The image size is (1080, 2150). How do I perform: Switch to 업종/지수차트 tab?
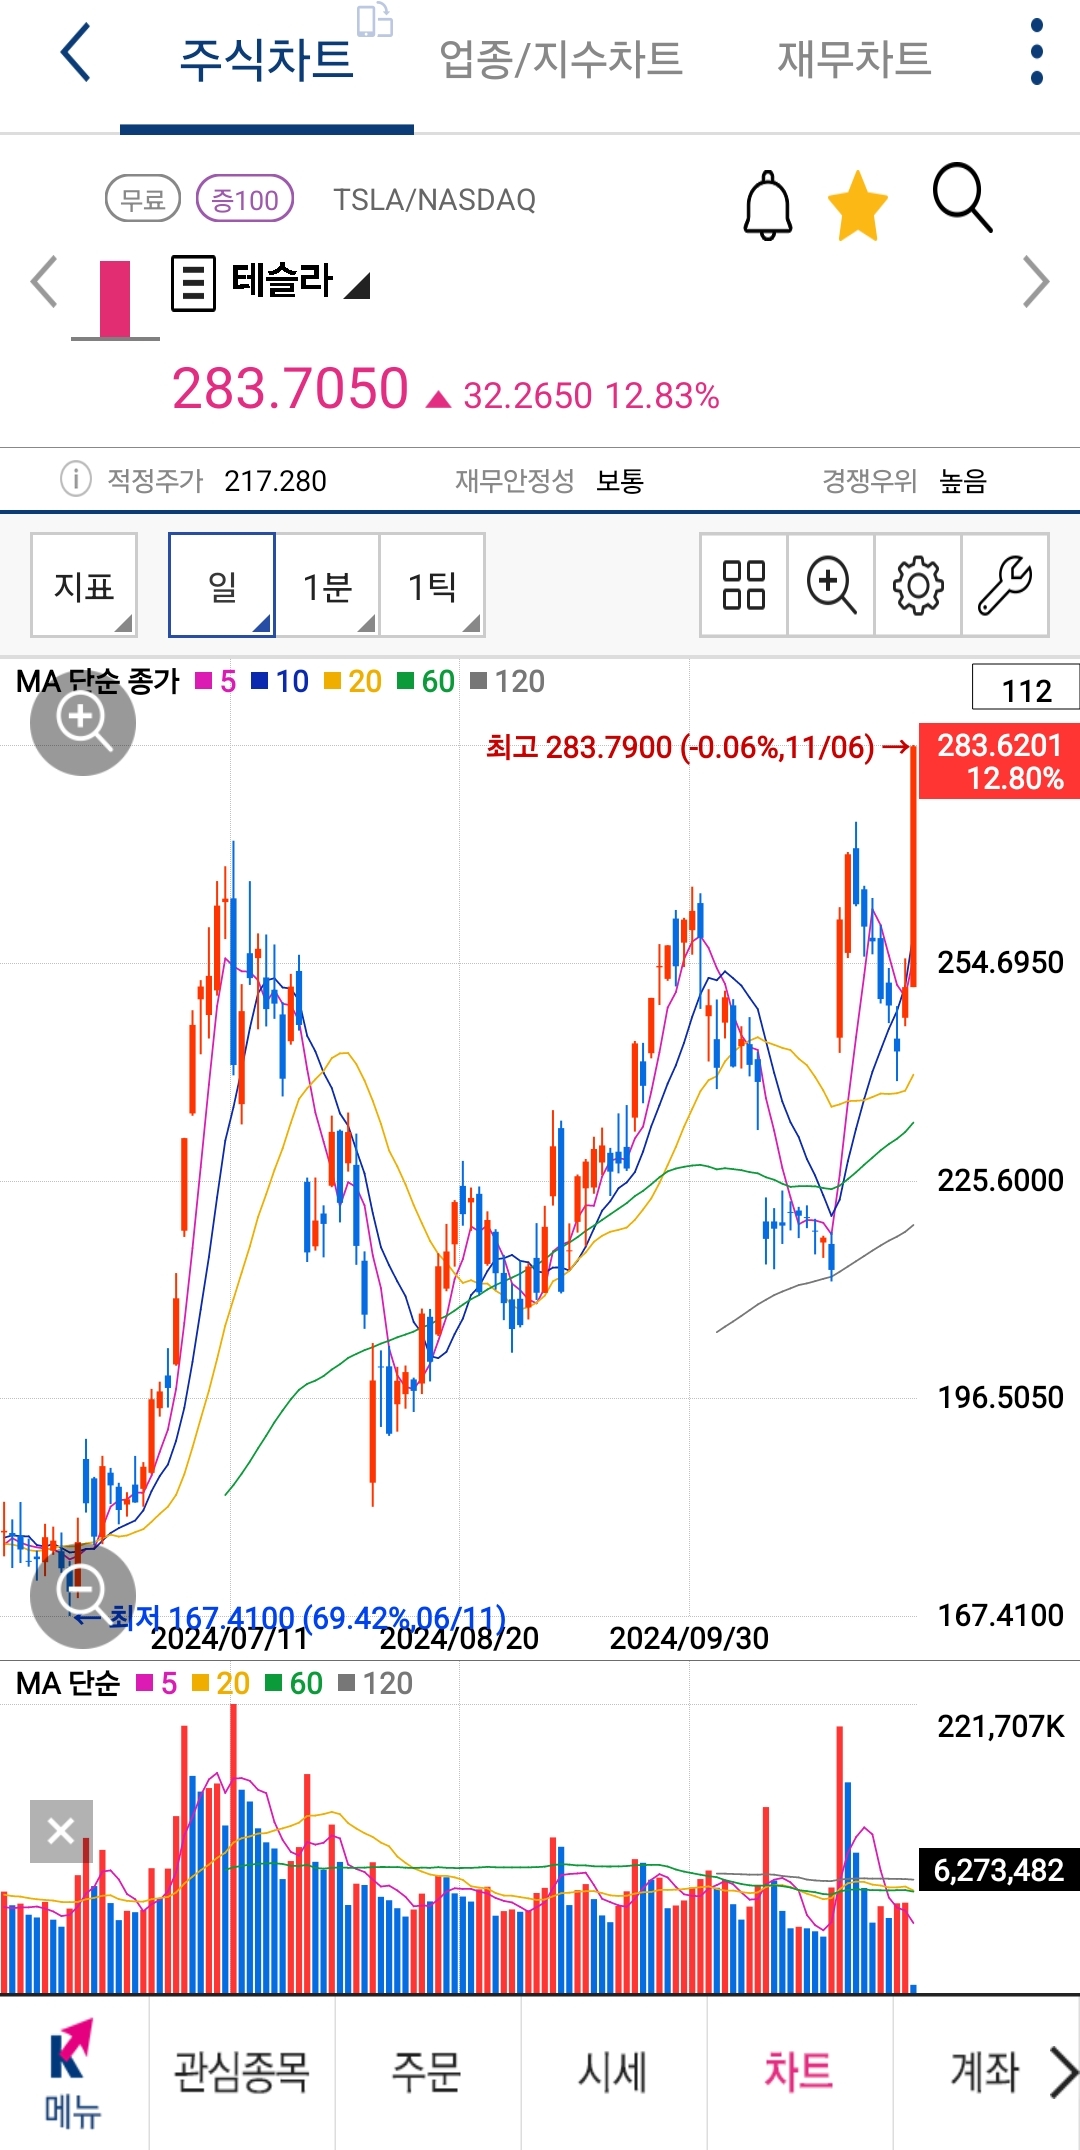[x=561, y=60]
